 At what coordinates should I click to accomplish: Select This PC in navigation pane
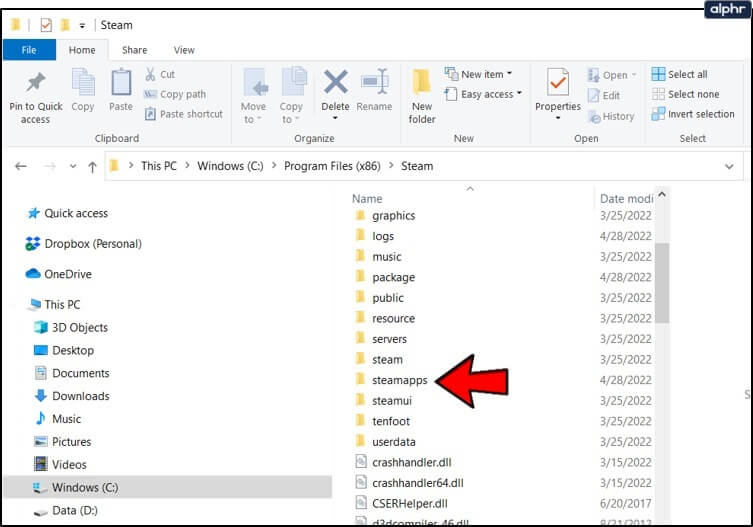click(54, 304)
